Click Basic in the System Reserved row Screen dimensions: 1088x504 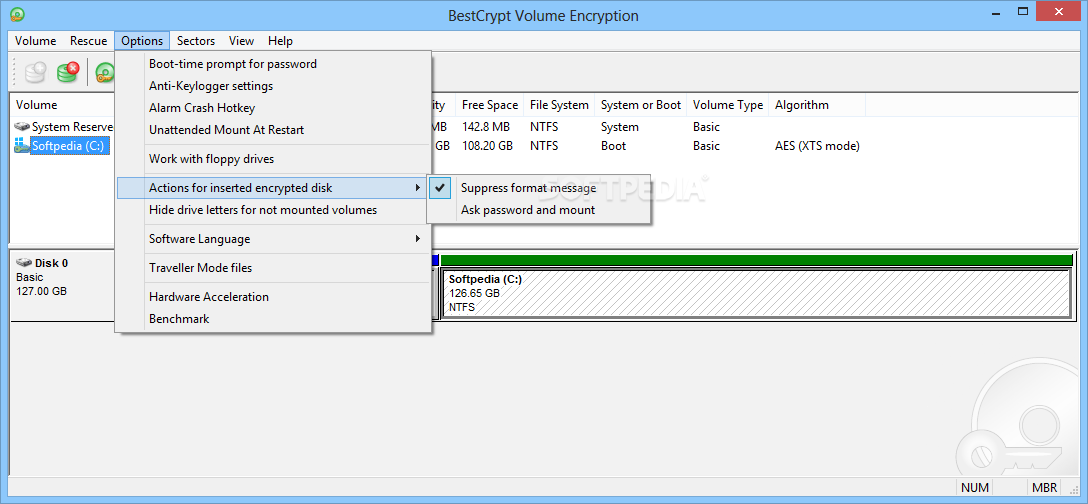(x=706, y=127)
